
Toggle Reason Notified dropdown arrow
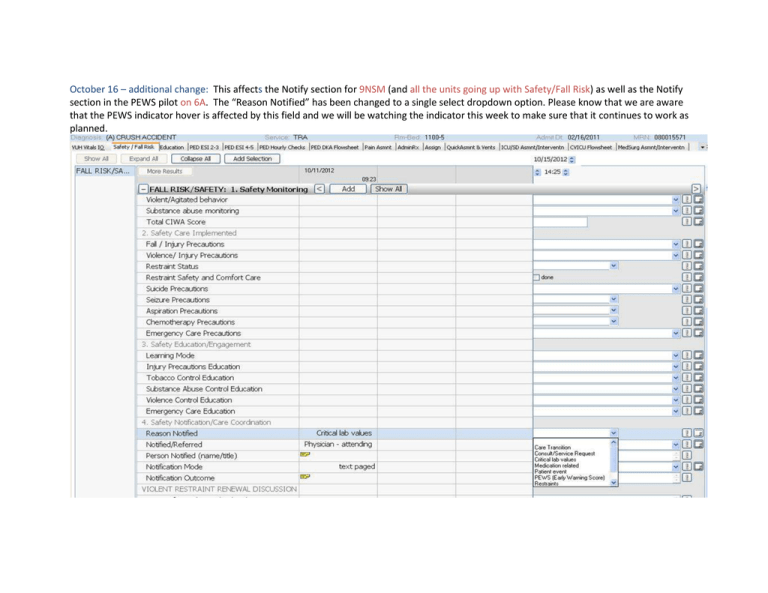pyautogui.click(x=614, y=433)
